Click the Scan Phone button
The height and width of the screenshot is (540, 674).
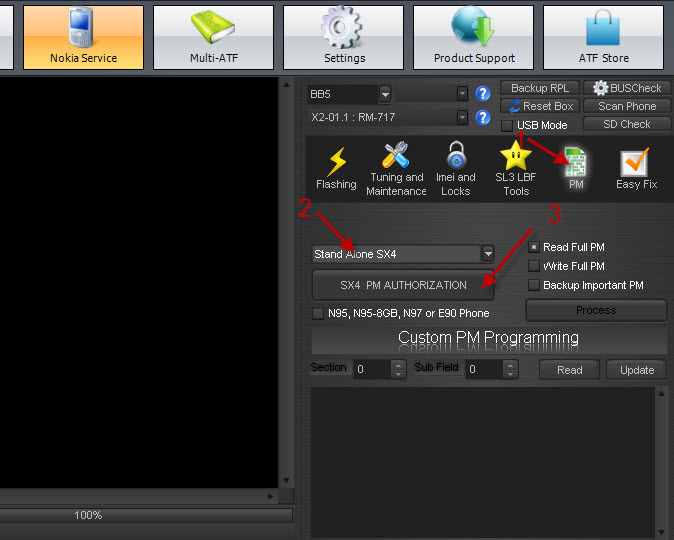tap(627, 106)
